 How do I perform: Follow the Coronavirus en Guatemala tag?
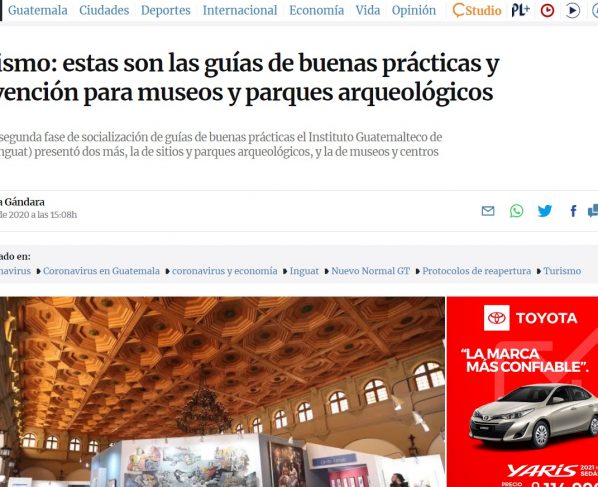click(x=101, y=271)
